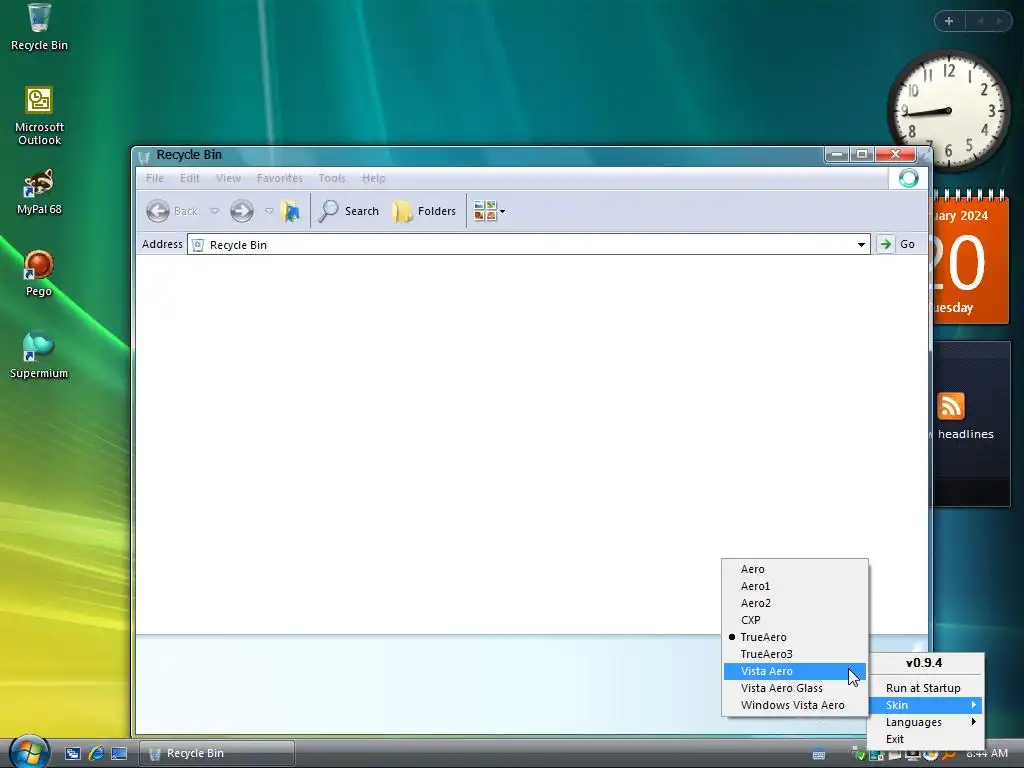Open Search pane in Recycle Bin window
This screenshot has height=768, width=1024.
click(x=349, y=211)
